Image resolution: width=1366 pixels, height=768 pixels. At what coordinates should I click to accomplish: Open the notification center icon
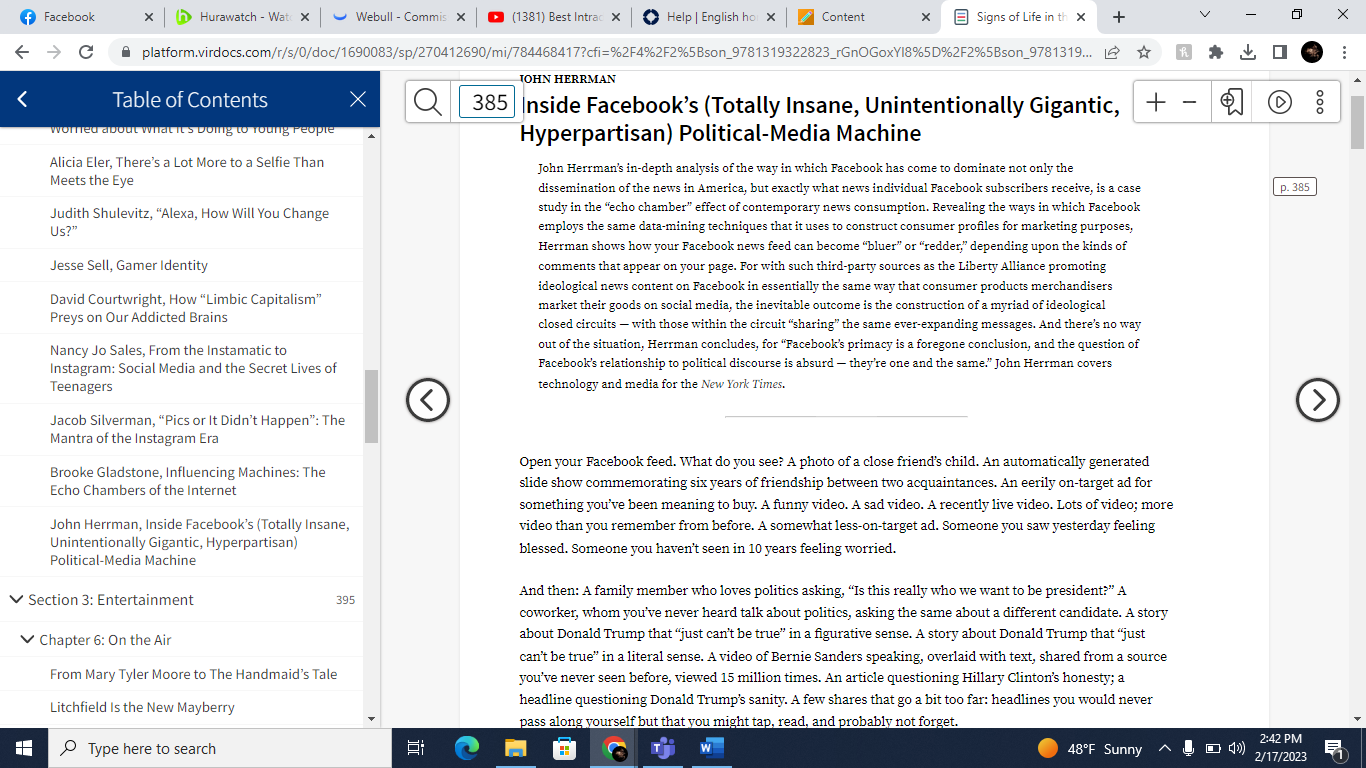(x=1334, y=748)
